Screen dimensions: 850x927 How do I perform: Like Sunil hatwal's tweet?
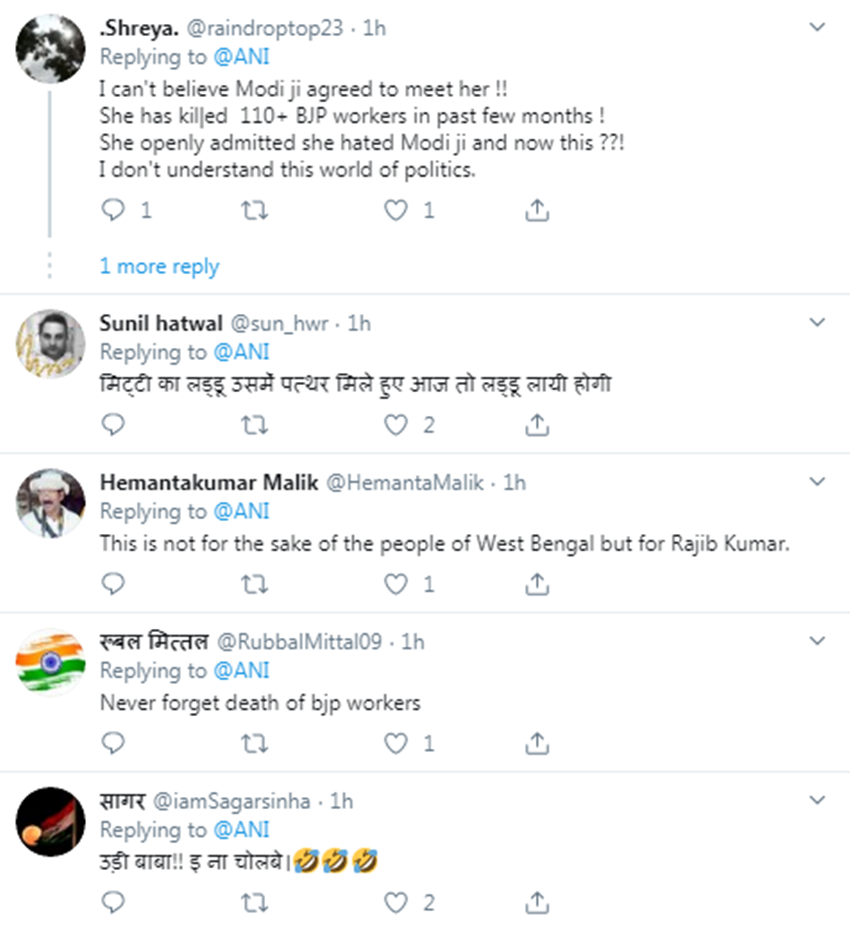tap(397, 425)
